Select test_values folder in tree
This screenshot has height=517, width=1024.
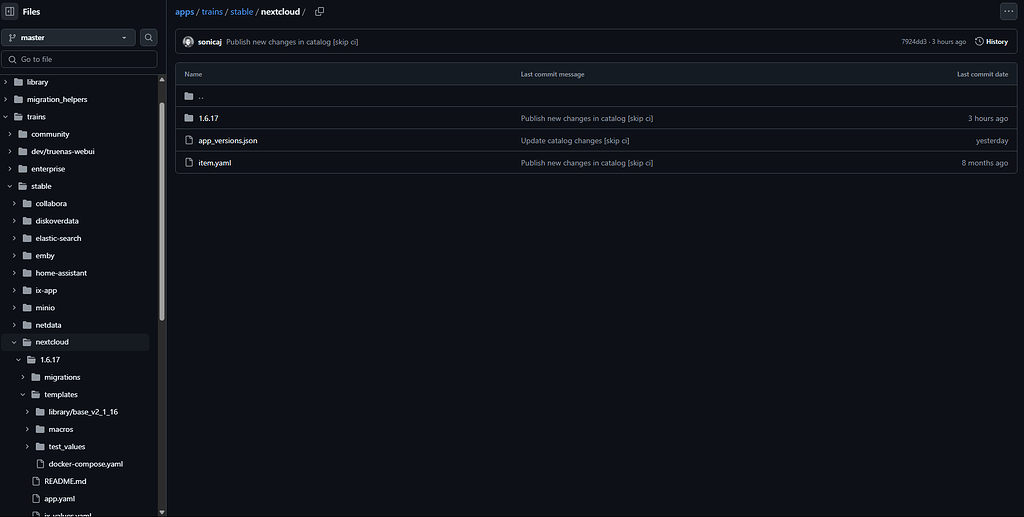67,446
